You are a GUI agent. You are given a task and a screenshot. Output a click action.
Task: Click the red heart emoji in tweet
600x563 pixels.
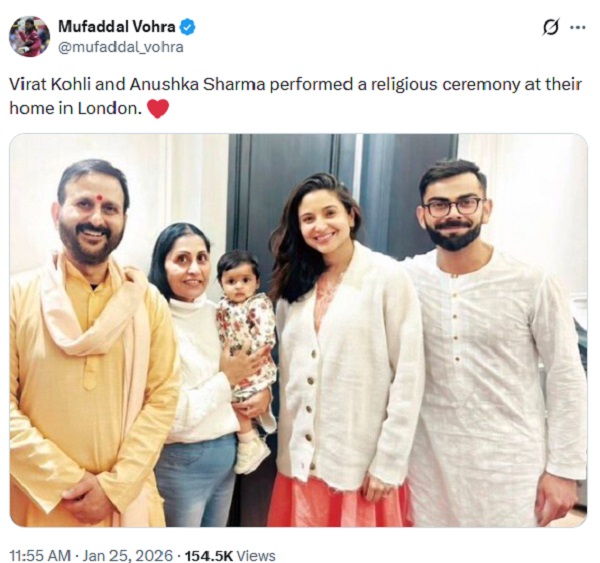(x=158, y=109)
